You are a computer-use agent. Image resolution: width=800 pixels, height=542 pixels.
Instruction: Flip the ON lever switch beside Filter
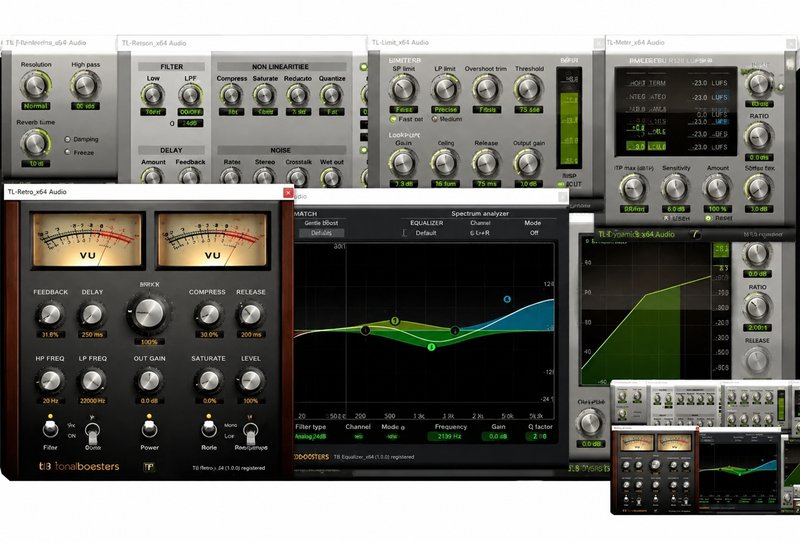tap(92, 432)
